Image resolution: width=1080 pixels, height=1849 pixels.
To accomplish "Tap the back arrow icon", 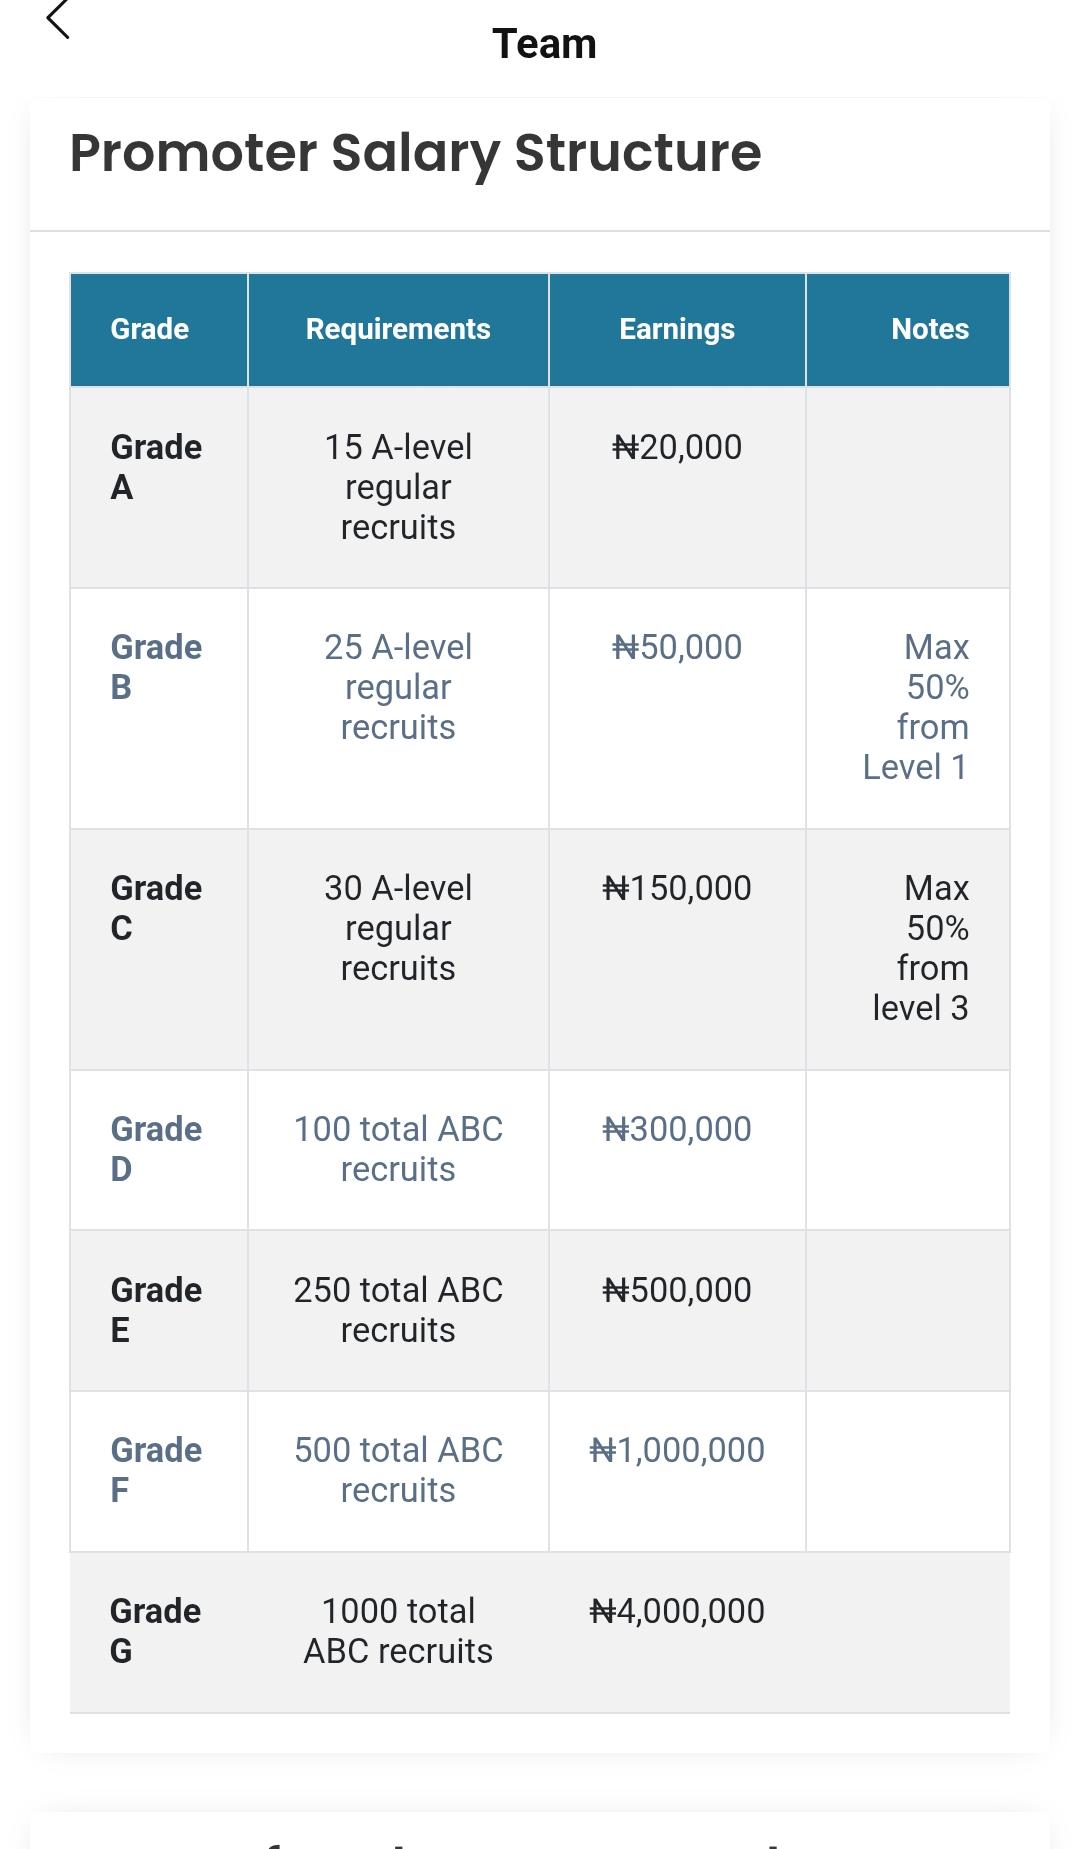I will coord(59,20).
